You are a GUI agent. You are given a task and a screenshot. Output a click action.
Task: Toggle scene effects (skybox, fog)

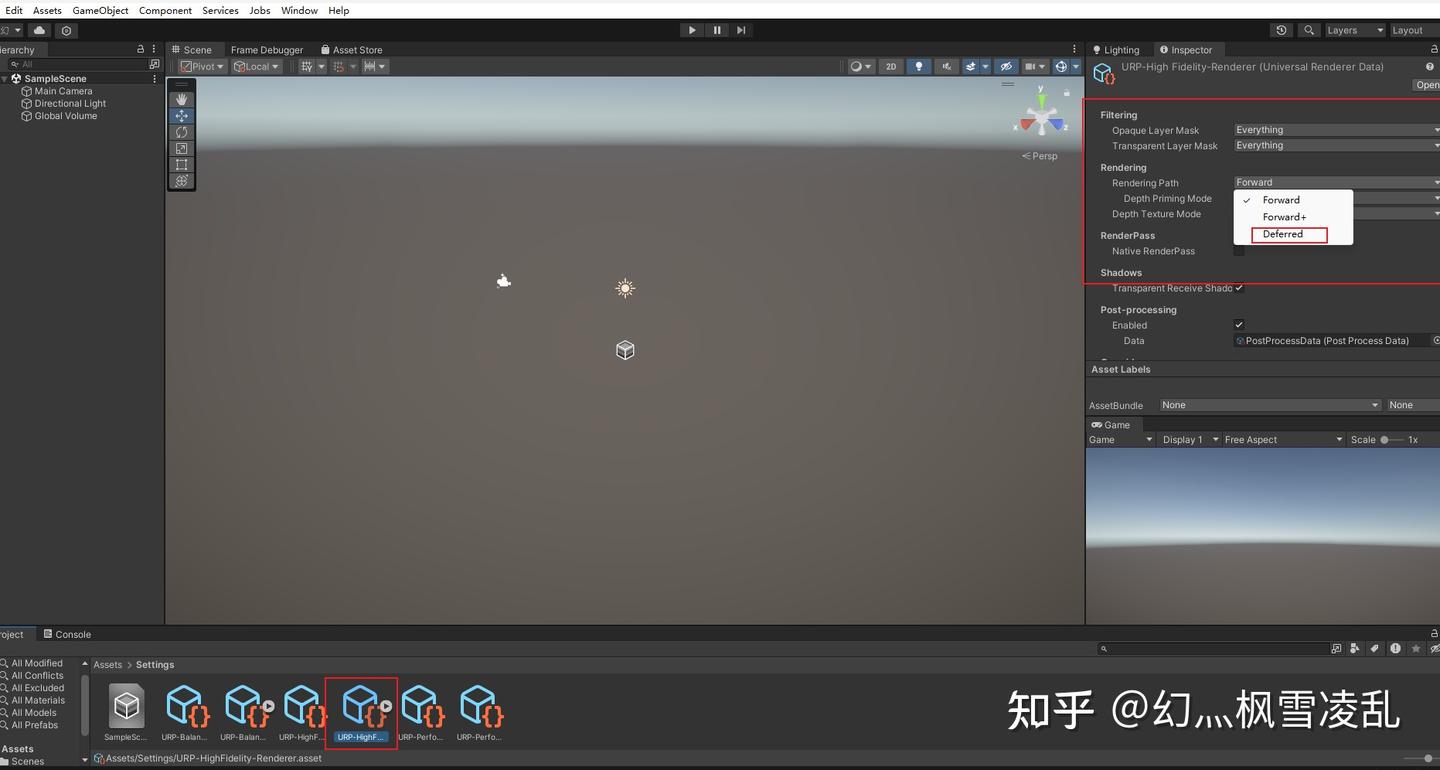point(970,67)
